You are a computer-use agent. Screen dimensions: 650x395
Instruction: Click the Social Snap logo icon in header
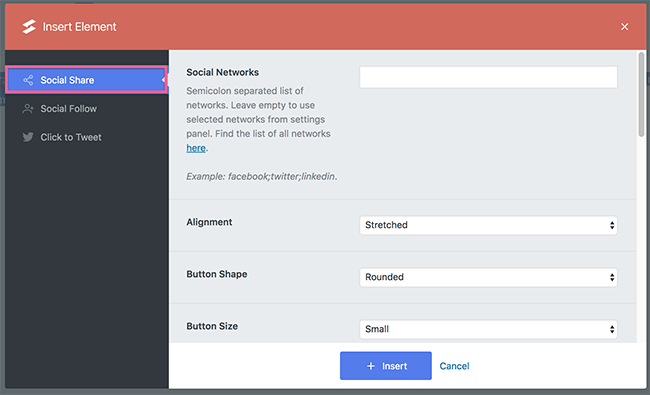(29, 27)
